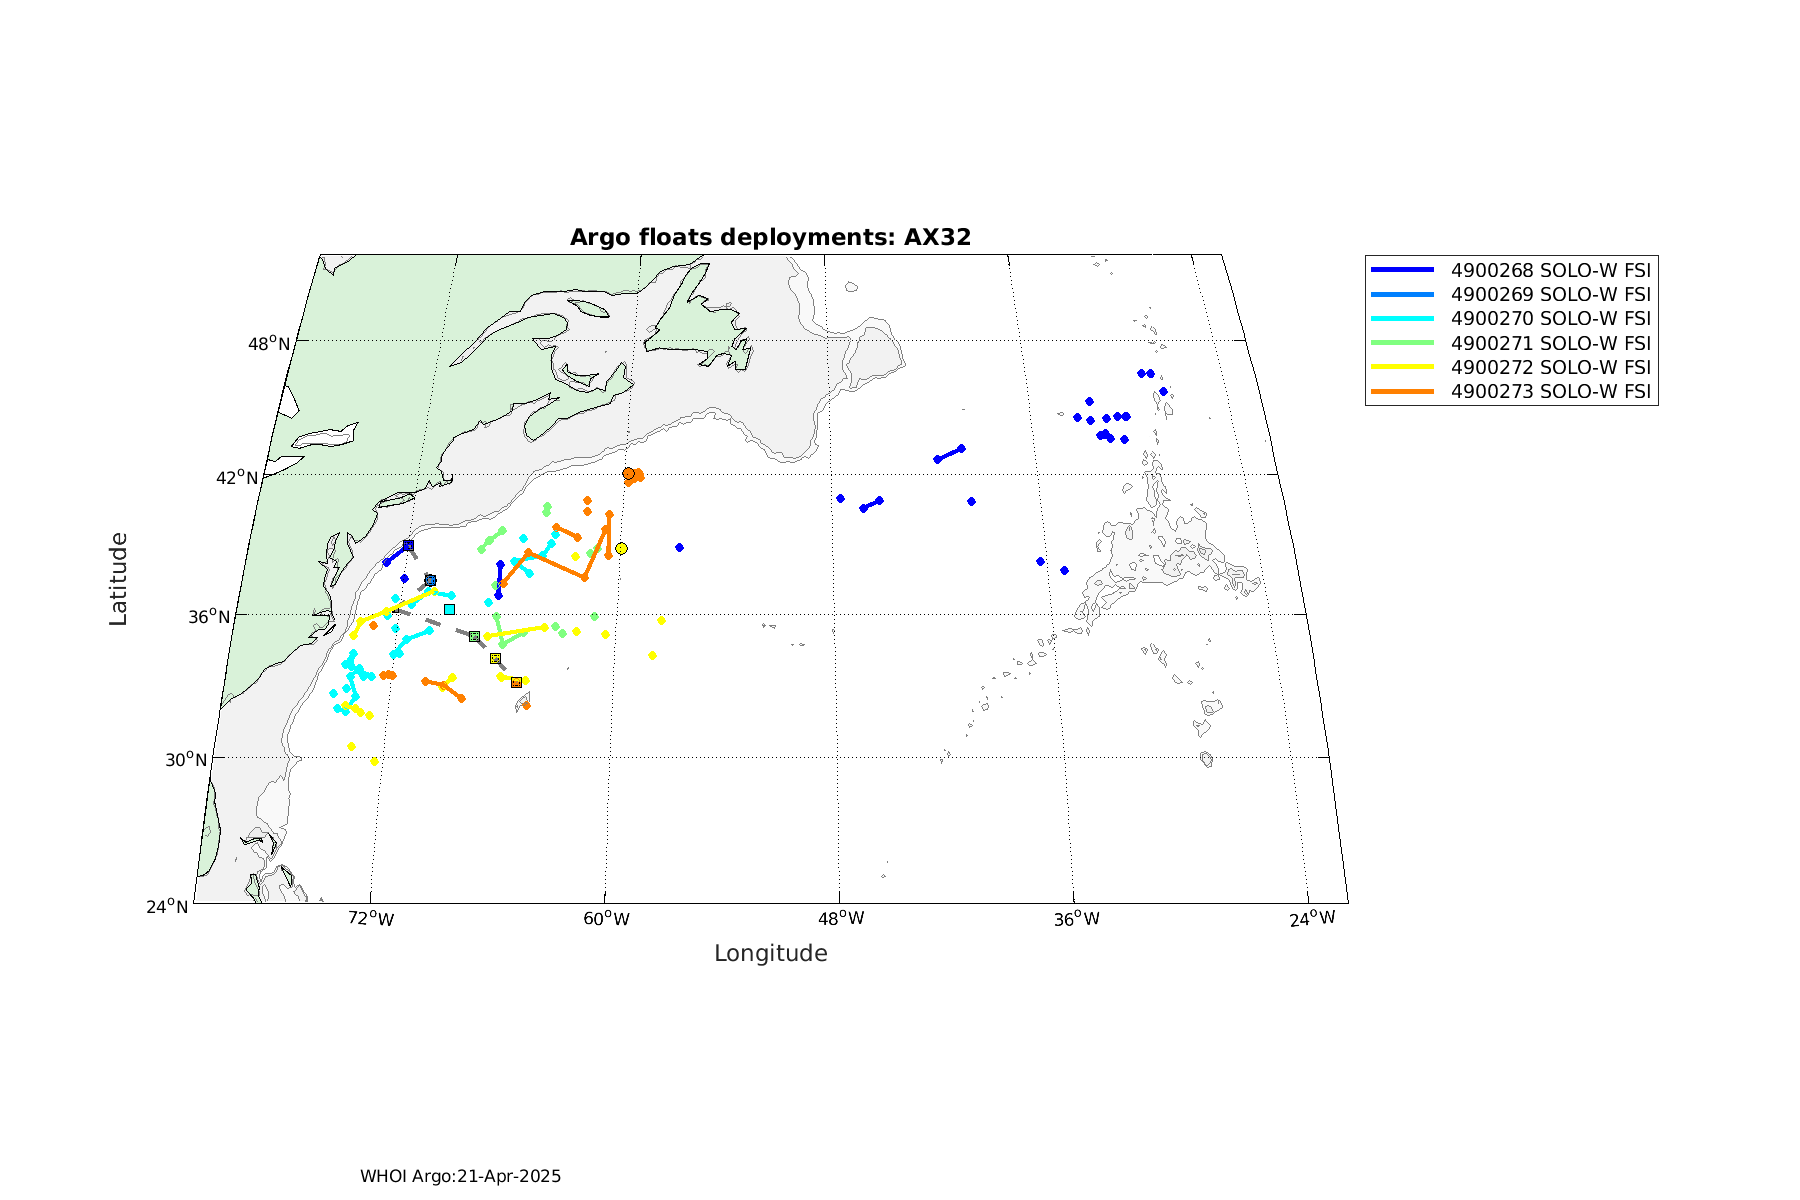1800x1200 pixels.
Task: Click the 48°N latitude tick label
Action: [269, 344]
